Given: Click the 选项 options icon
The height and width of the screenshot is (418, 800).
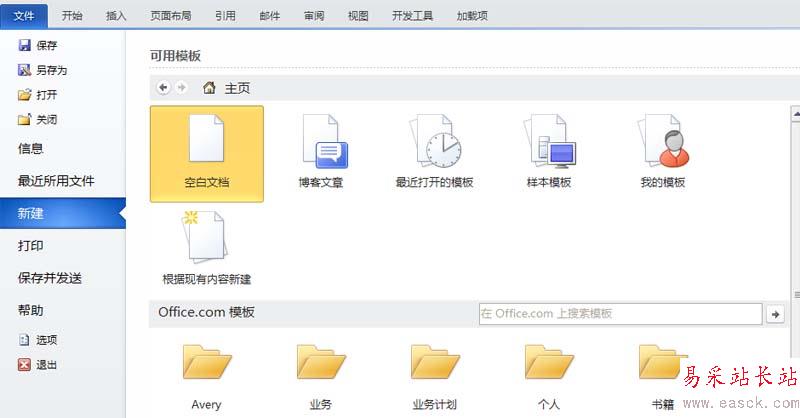Looking at the screenshot, I should click(x=24, y=340).
